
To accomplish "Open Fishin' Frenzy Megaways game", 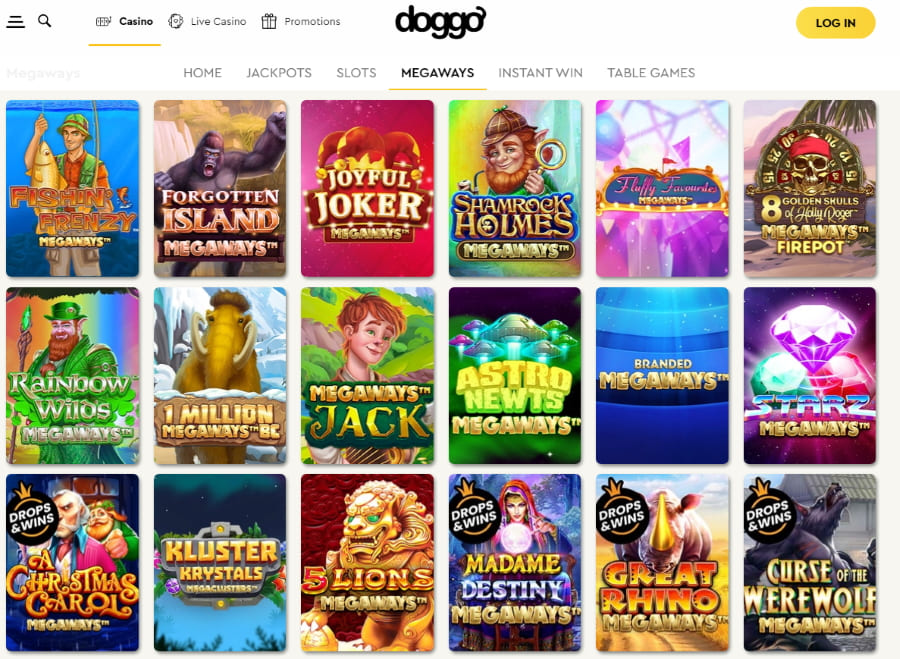I will tap(72, 188).
